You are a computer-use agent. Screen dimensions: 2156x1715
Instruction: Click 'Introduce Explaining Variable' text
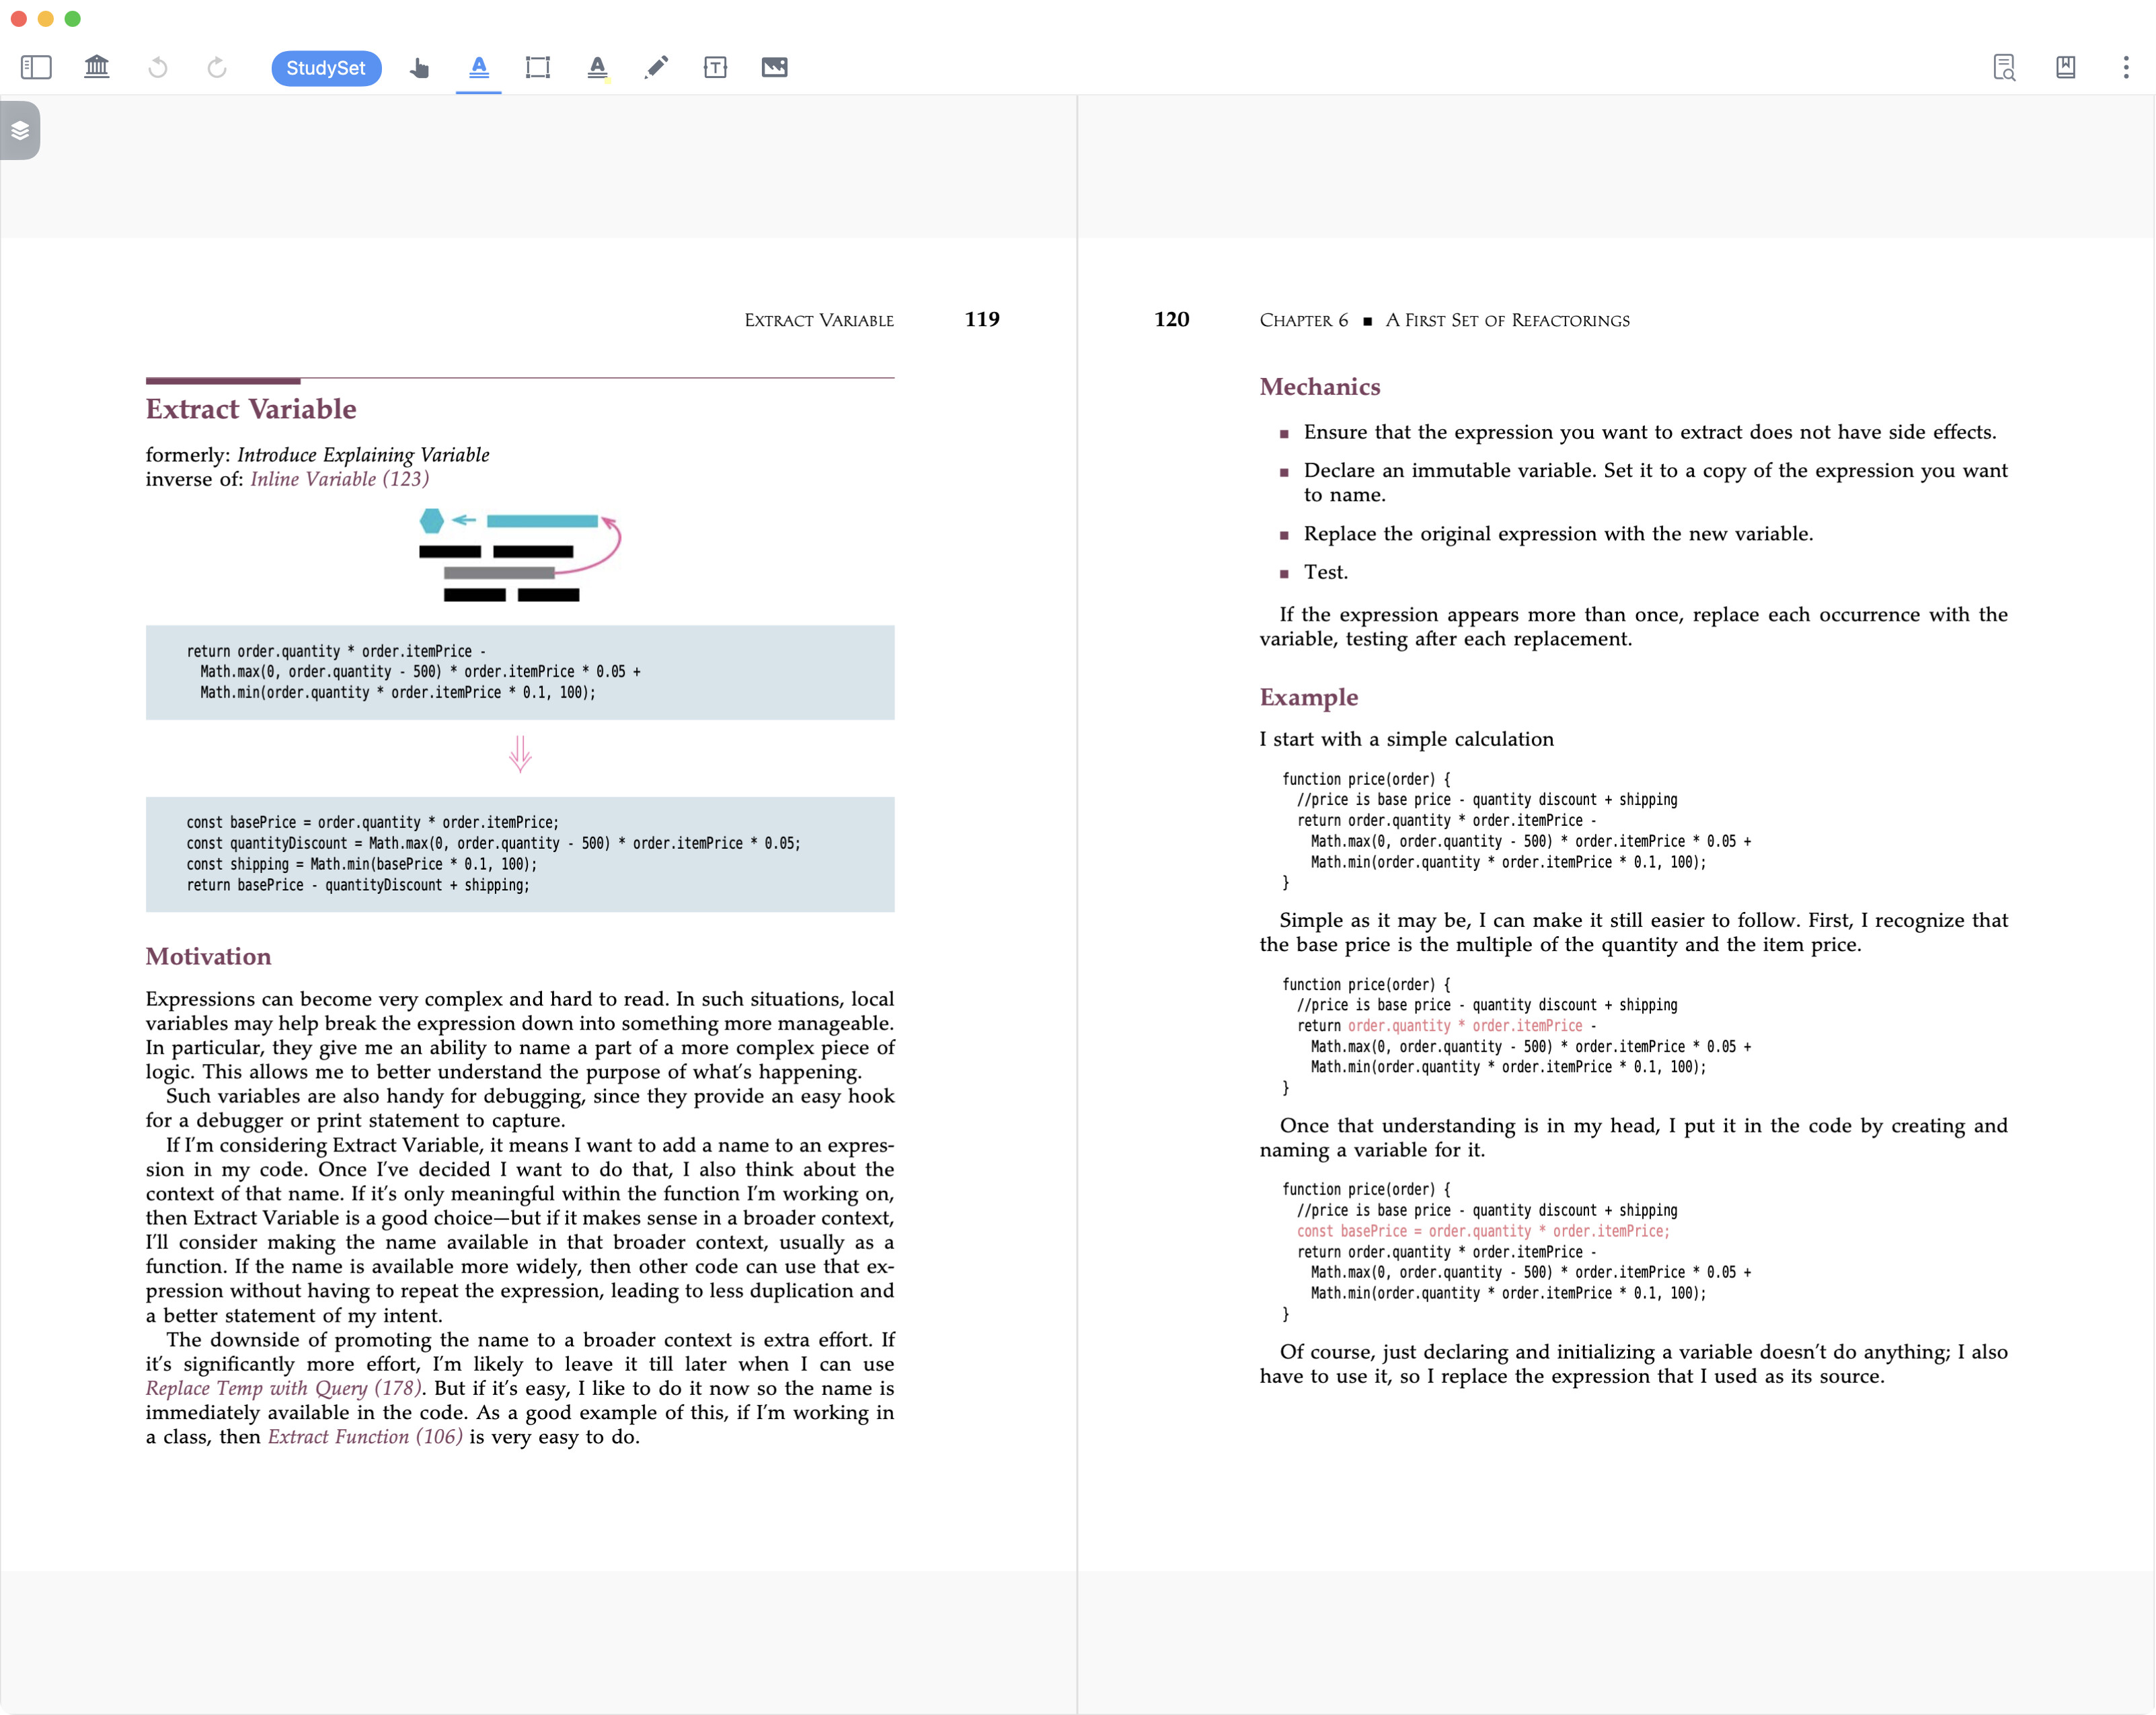point(363,455)
